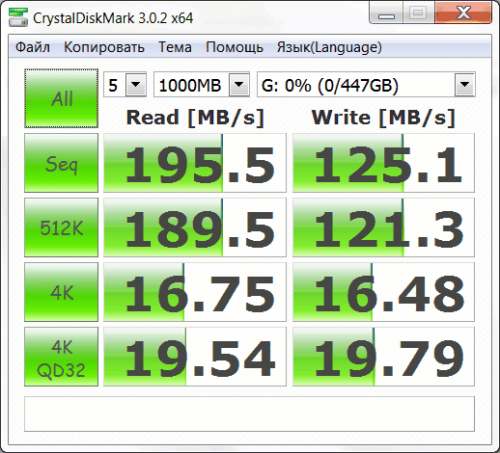500x453 pixels.
Task: Click the 512K write result 121.3
Action: 383,228
